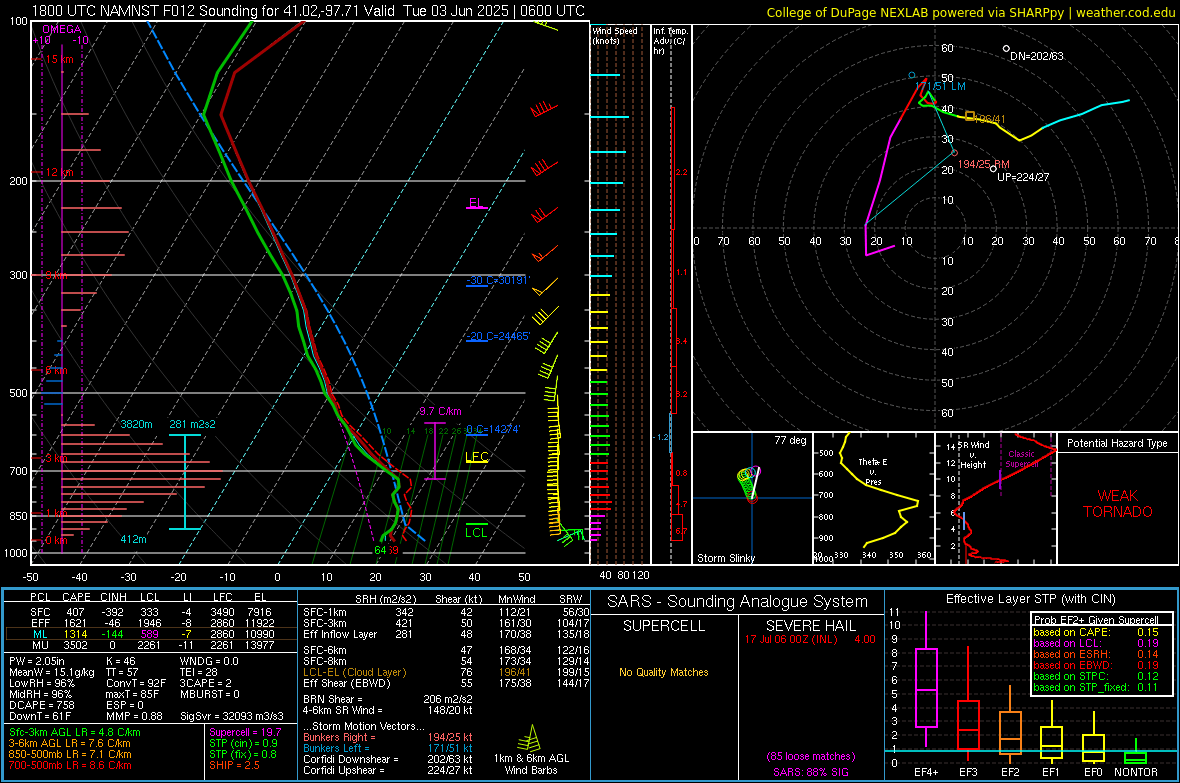
Task: Select the 17 Jul 06 00Z (INL) hail analogue
Action: (810, 639)
